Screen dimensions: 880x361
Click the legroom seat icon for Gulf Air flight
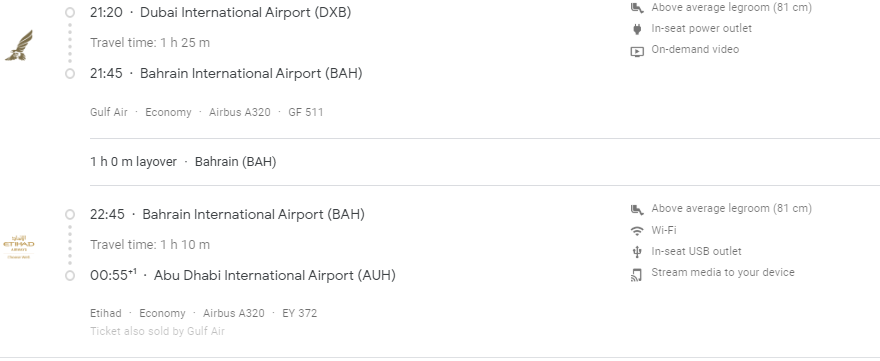coord(636,8)
